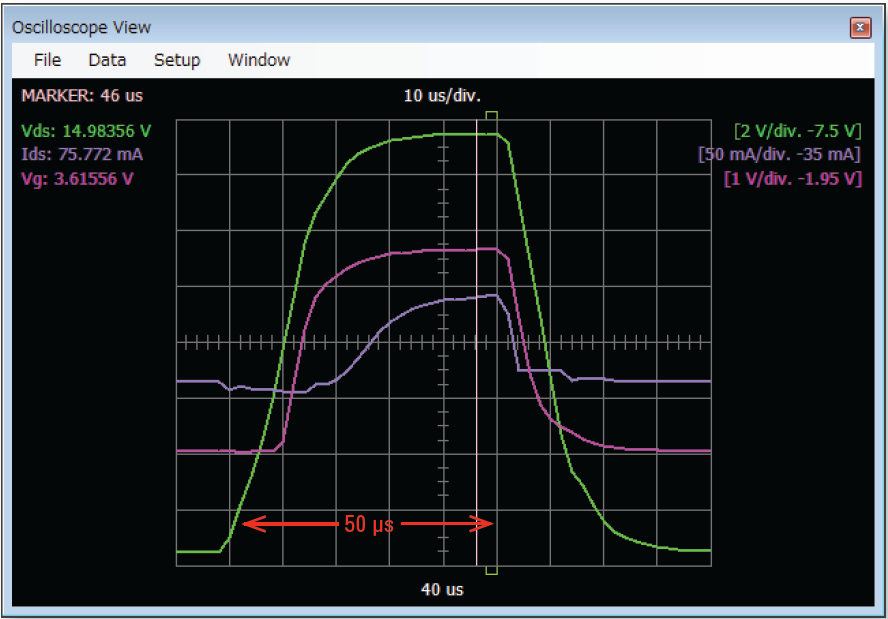
Task: Click the 2 V/div. Vds scale setting
Action: tap(797, 130)
